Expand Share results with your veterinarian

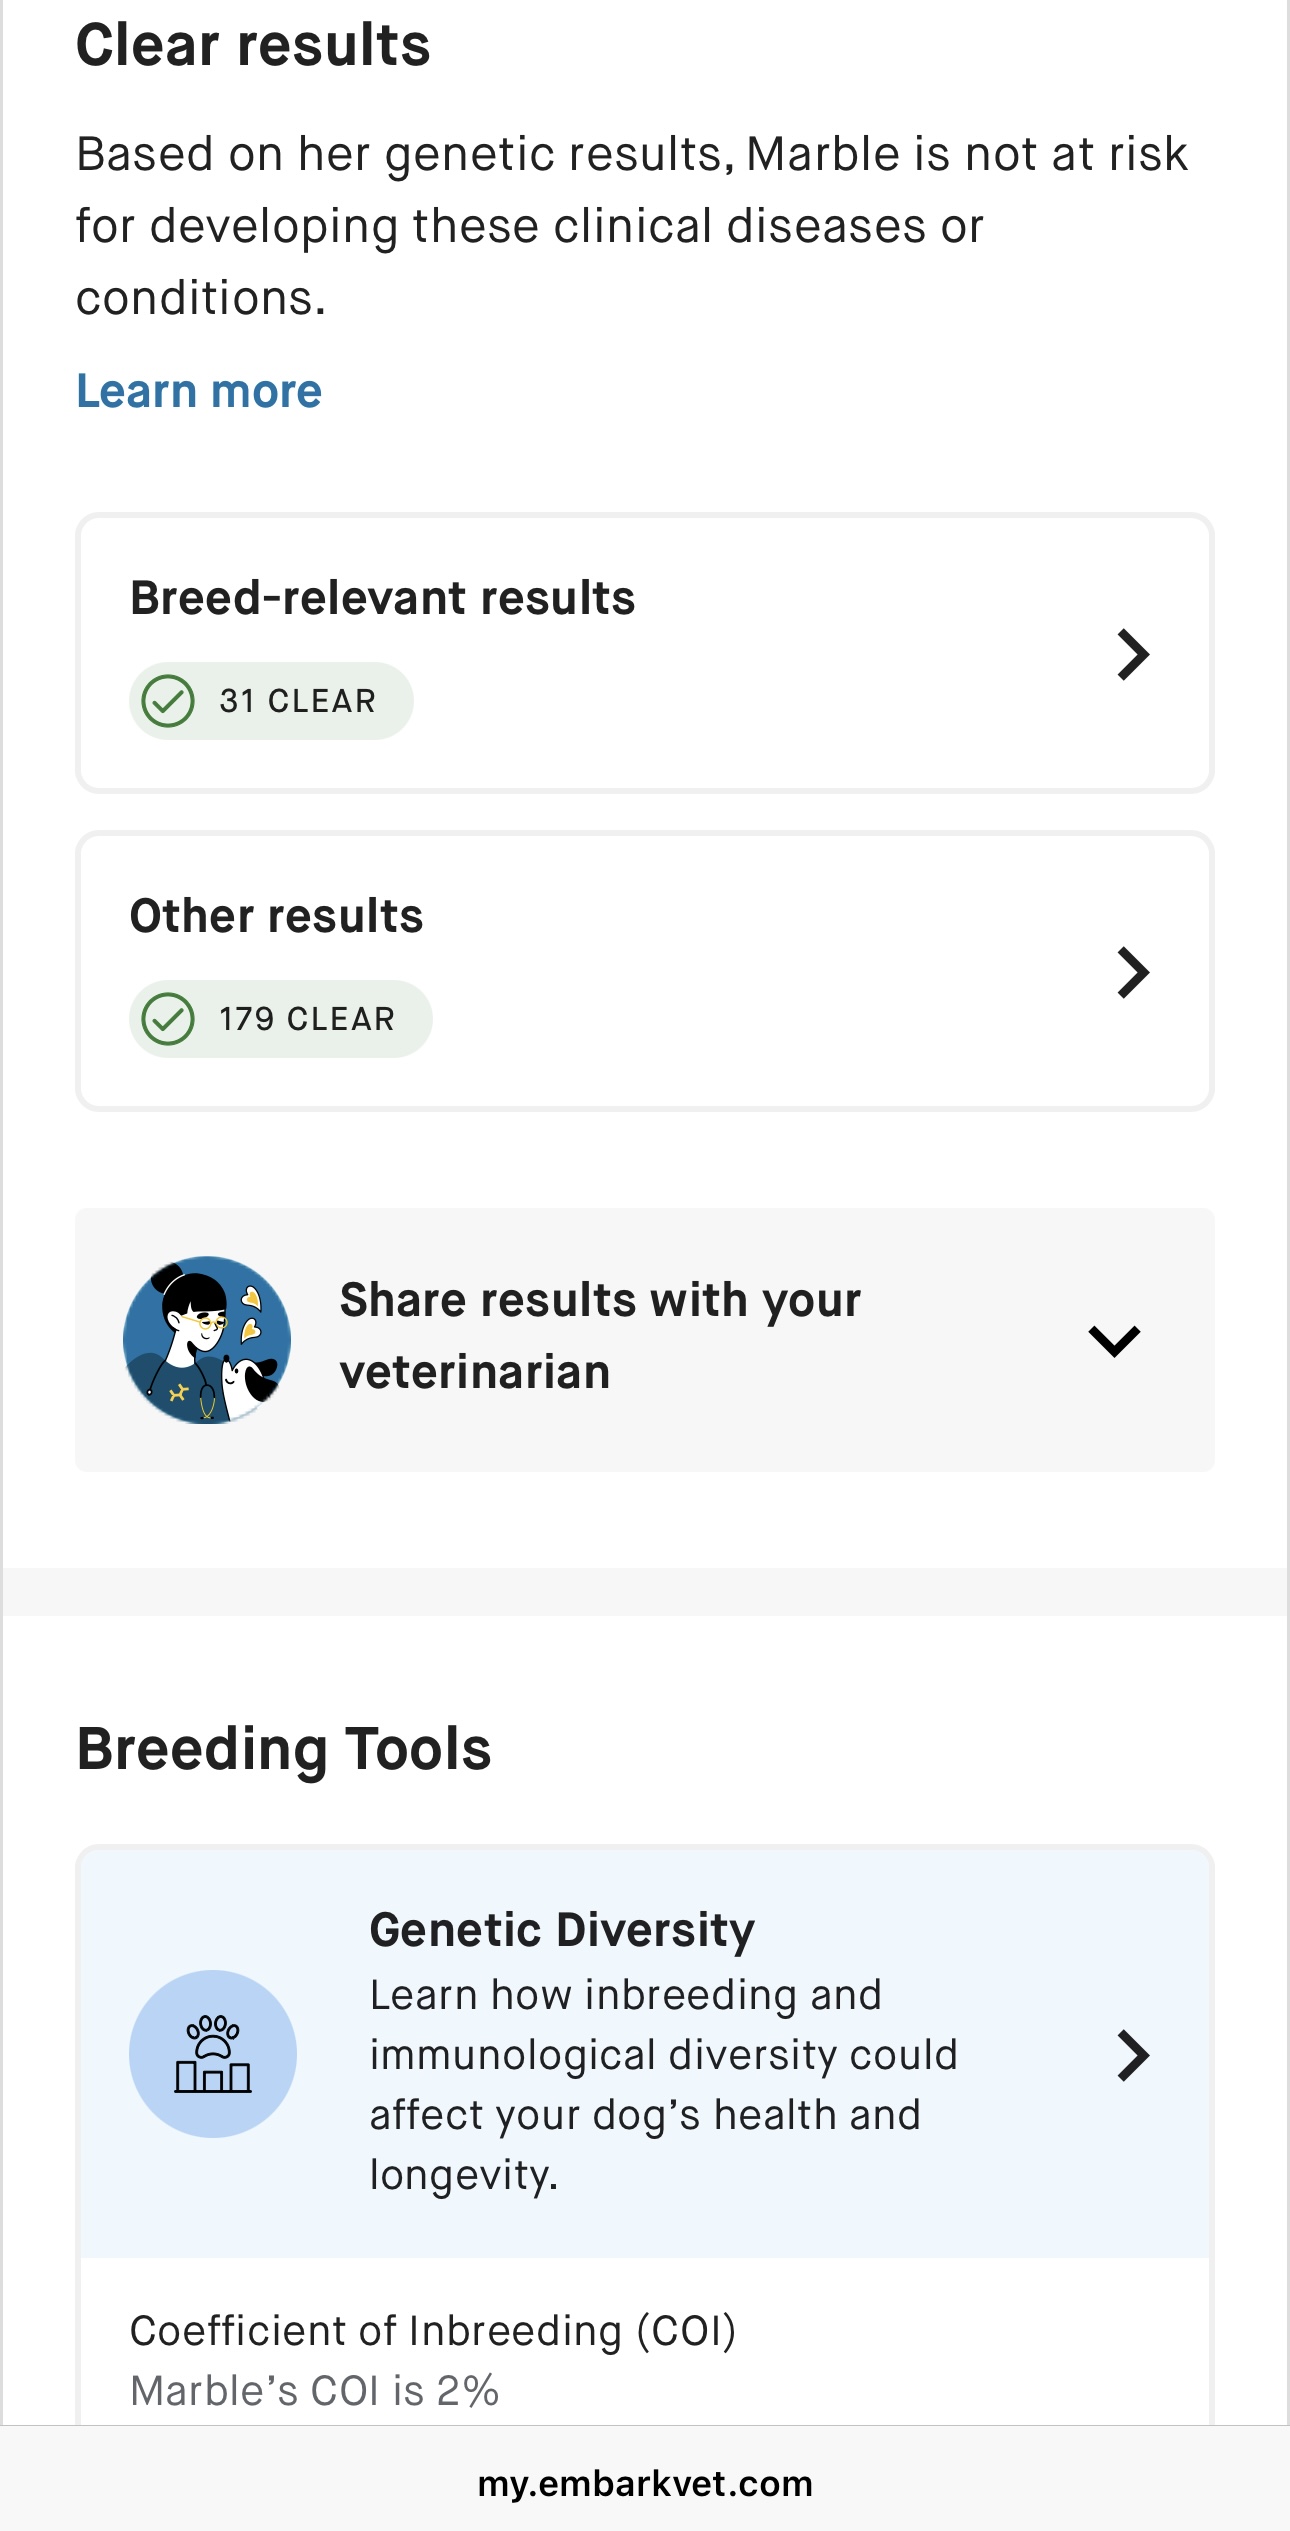click(645, 1340)
